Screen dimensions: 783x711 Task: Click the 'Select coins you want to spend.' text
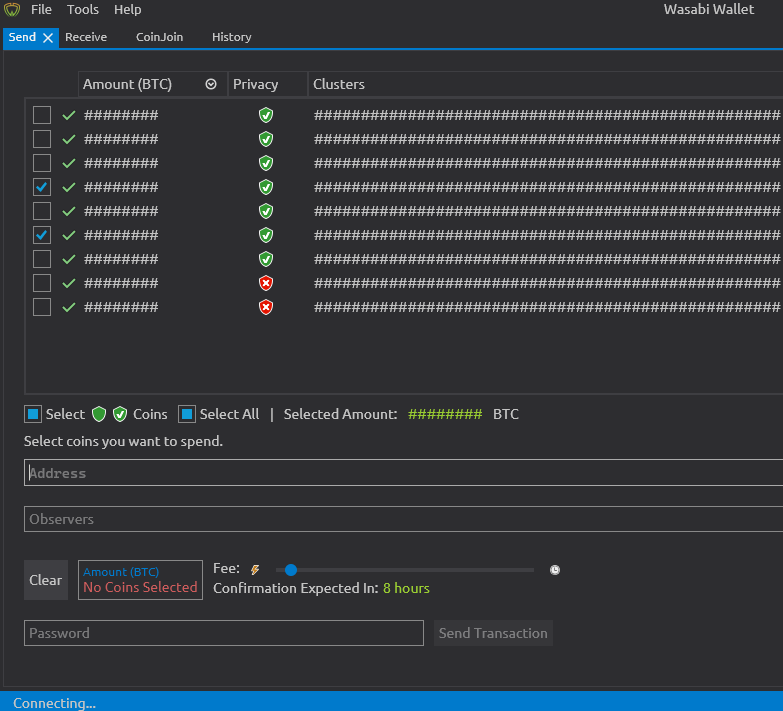click(x=123, y=441)
